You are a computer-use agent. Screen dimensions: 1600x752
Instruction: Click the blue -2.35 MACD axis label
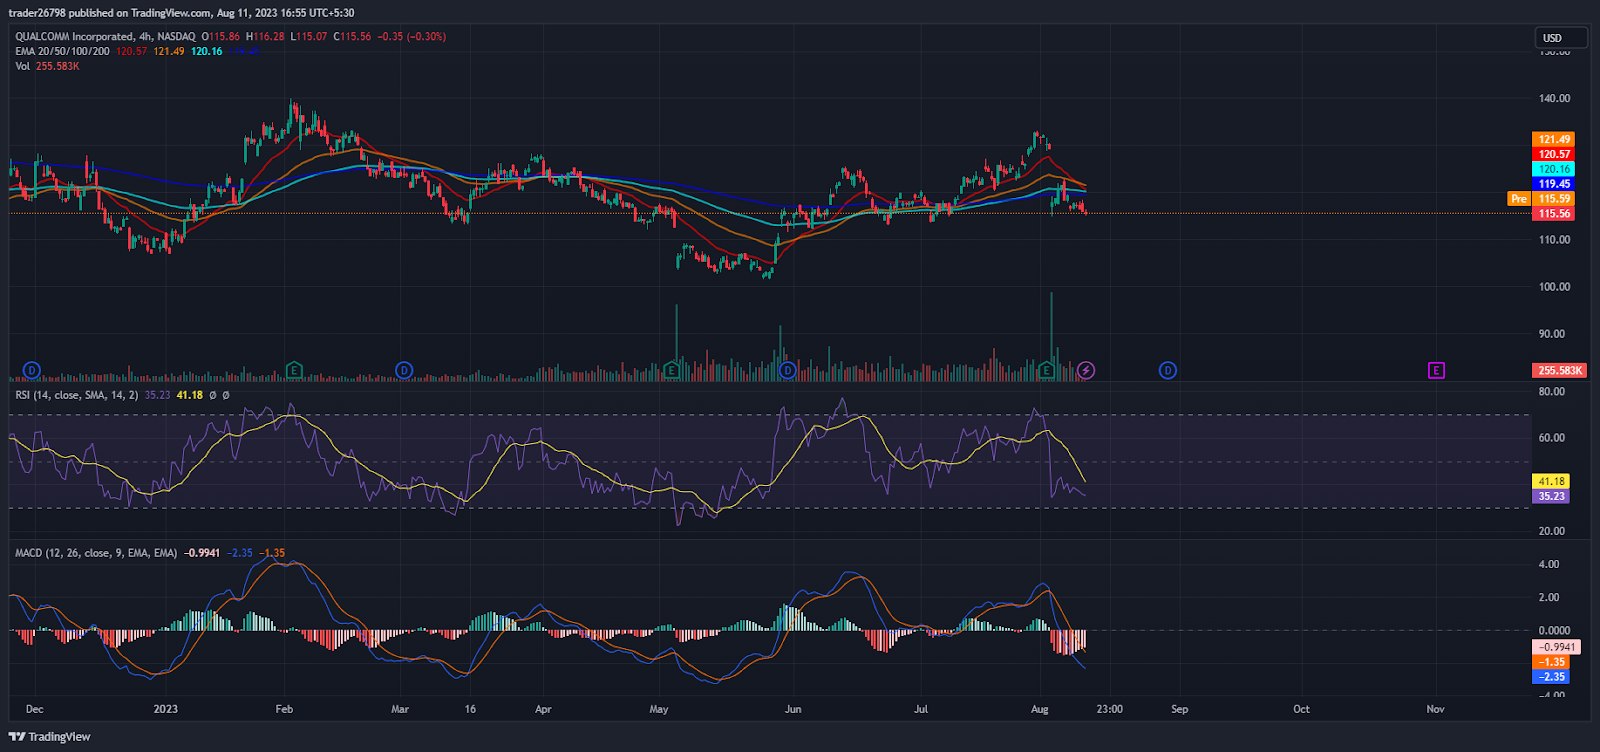[1551, 677]
